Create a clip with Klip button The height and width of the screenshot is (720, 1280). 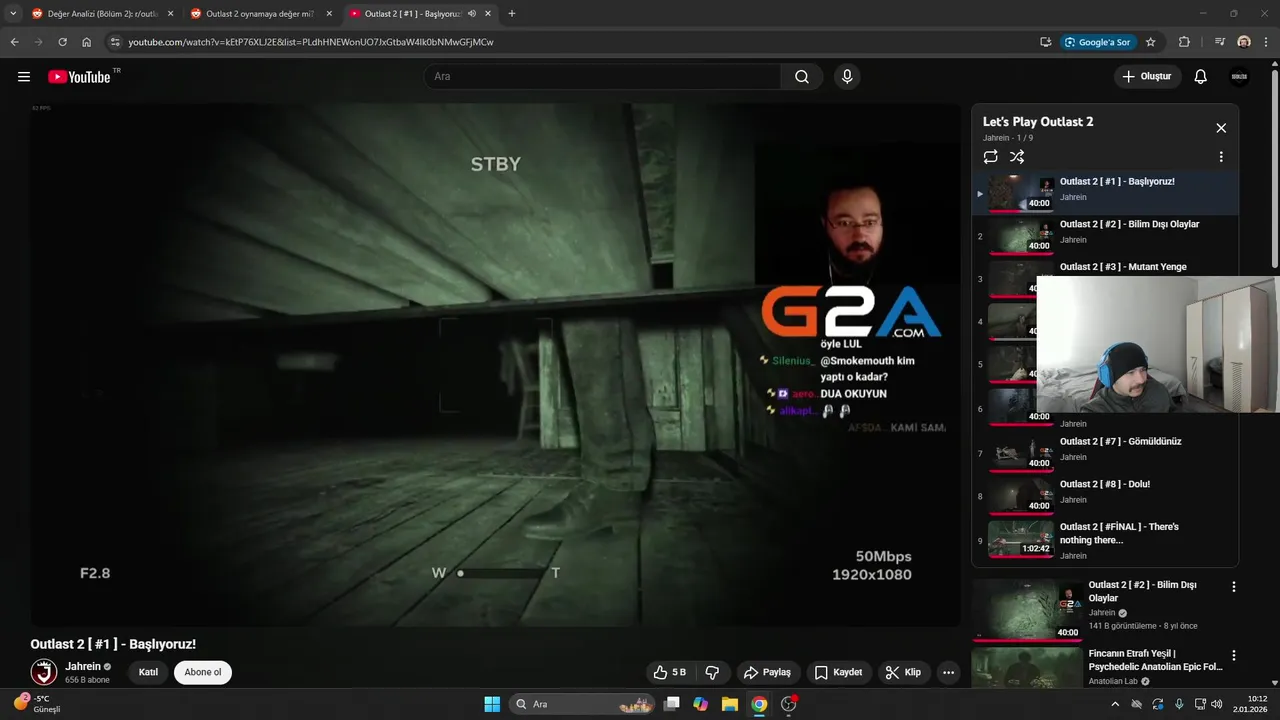tap(903, 672)
